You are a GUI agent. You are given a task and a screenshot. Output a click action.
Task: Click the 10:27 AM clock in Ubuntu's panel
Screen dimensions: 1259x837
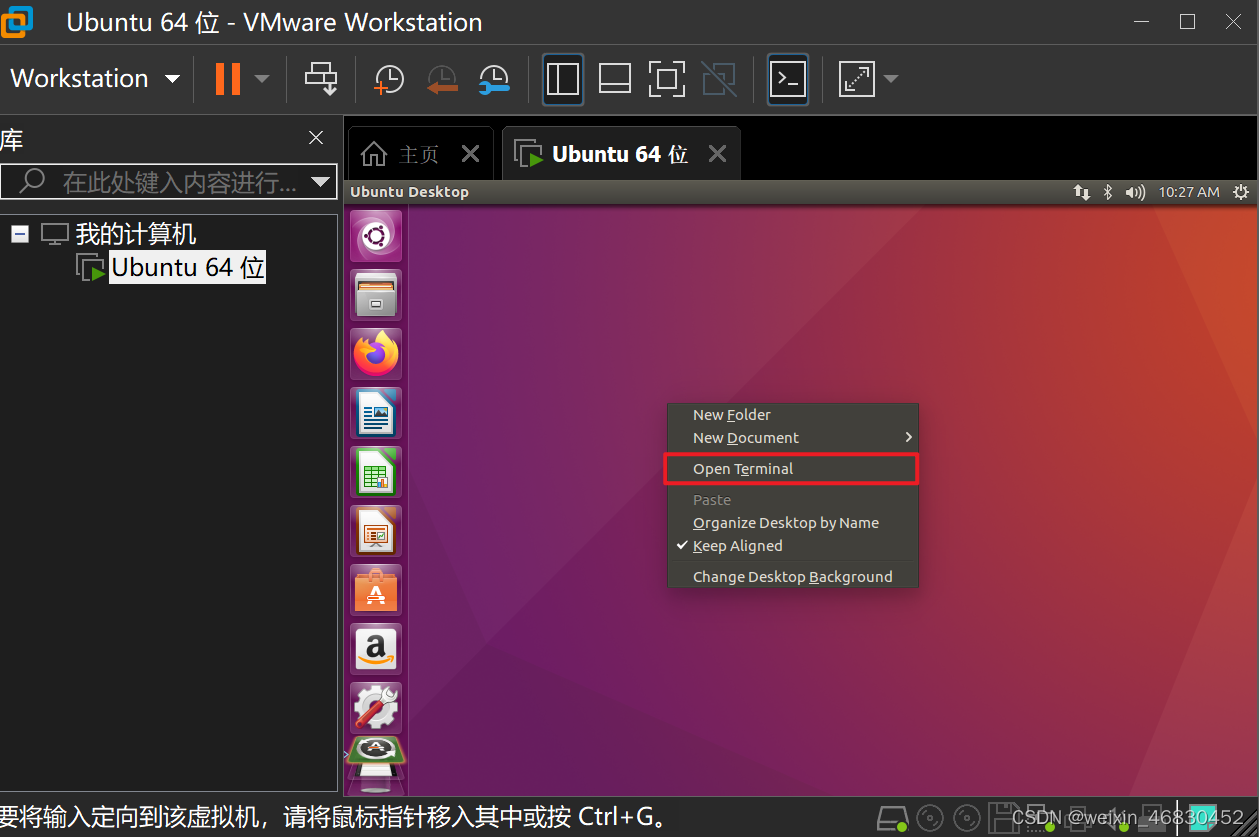(x=1189, y=192)
